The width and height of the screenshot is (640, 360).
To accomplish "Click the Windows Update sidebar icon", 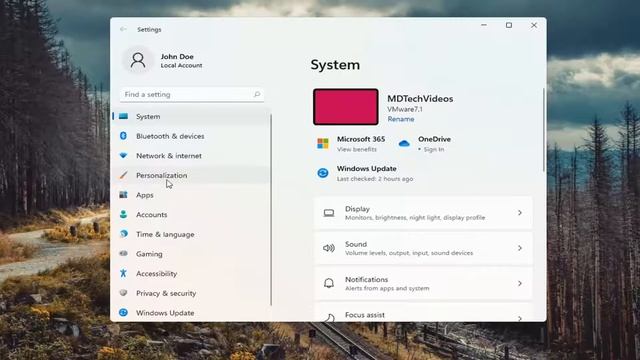I will [123, 312].
